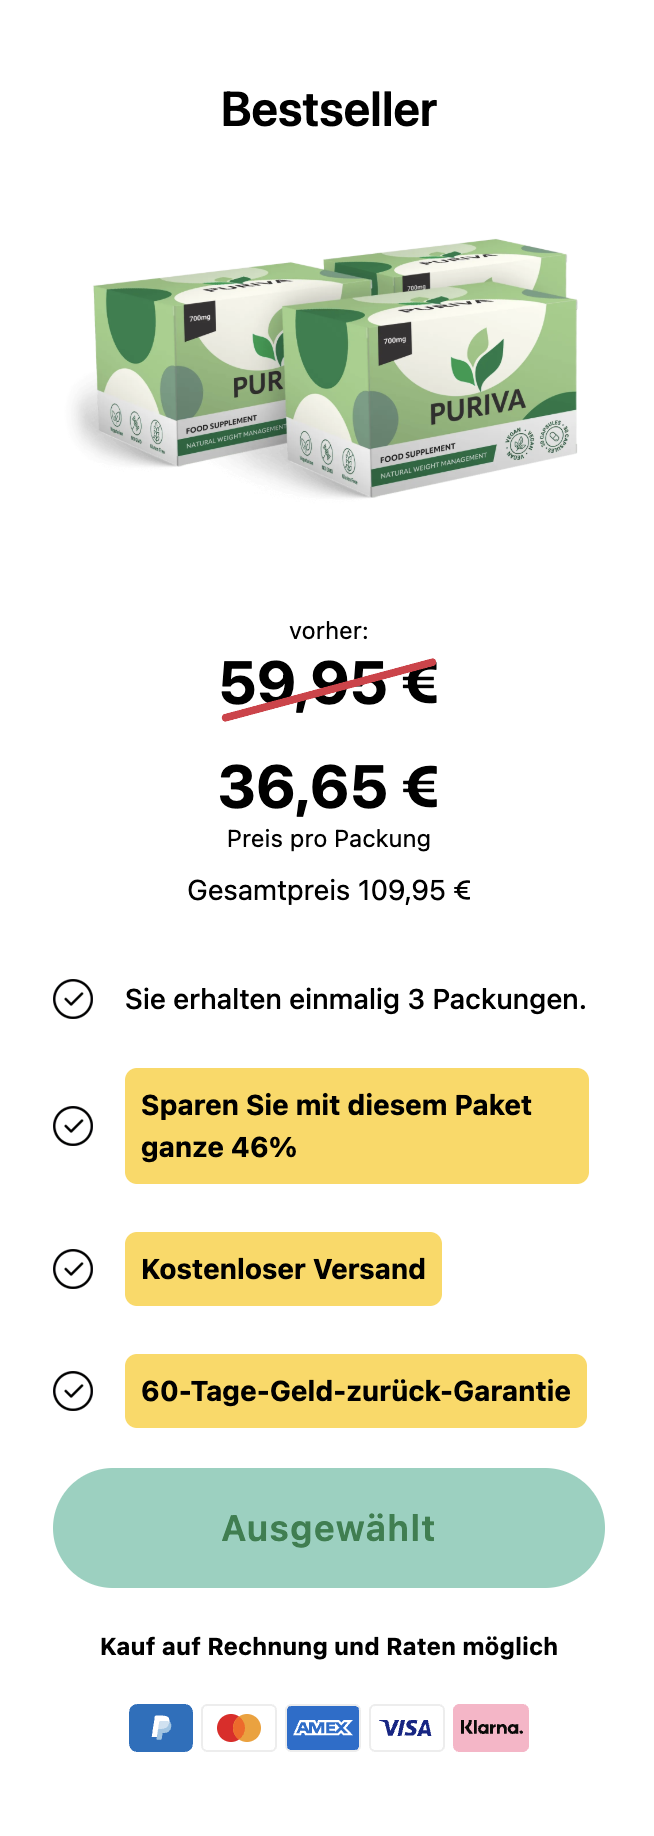Click the Bestseller heading
The width and height of the screenshot is (654, 1836).
(328, 110)
